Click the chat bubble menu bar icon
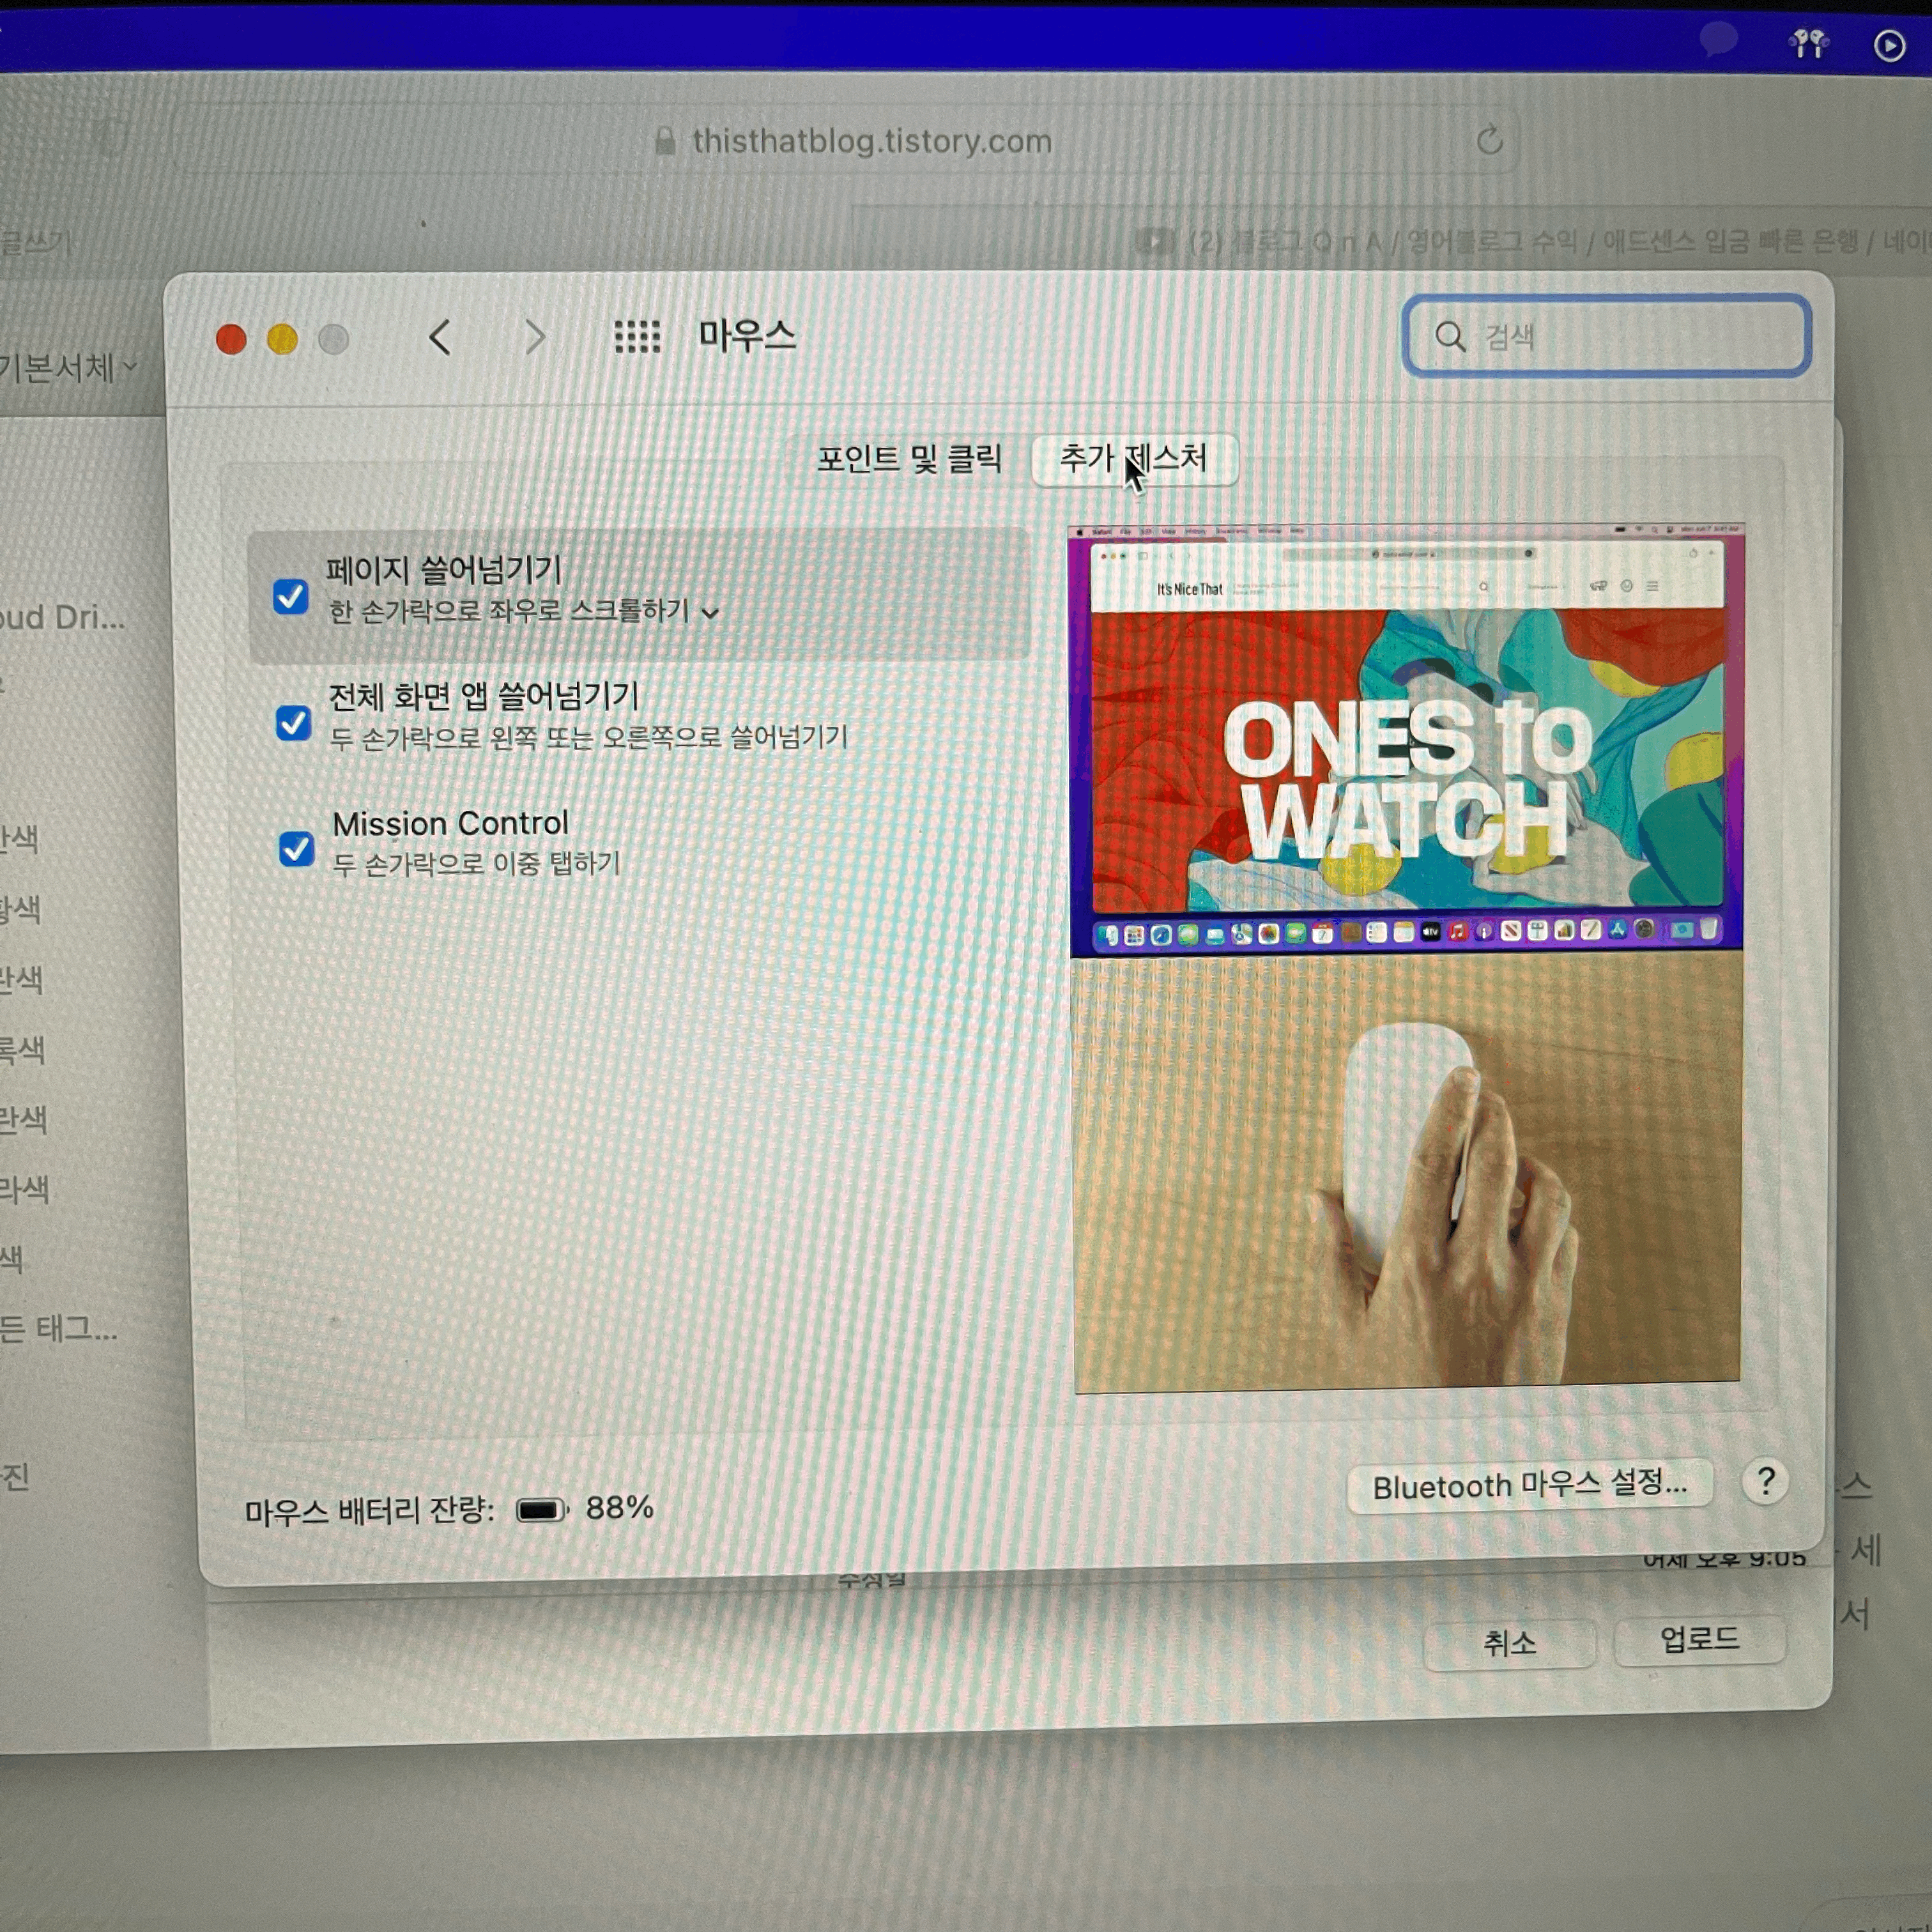Screen dimensions: 1932x1932 coord(1718,40)
